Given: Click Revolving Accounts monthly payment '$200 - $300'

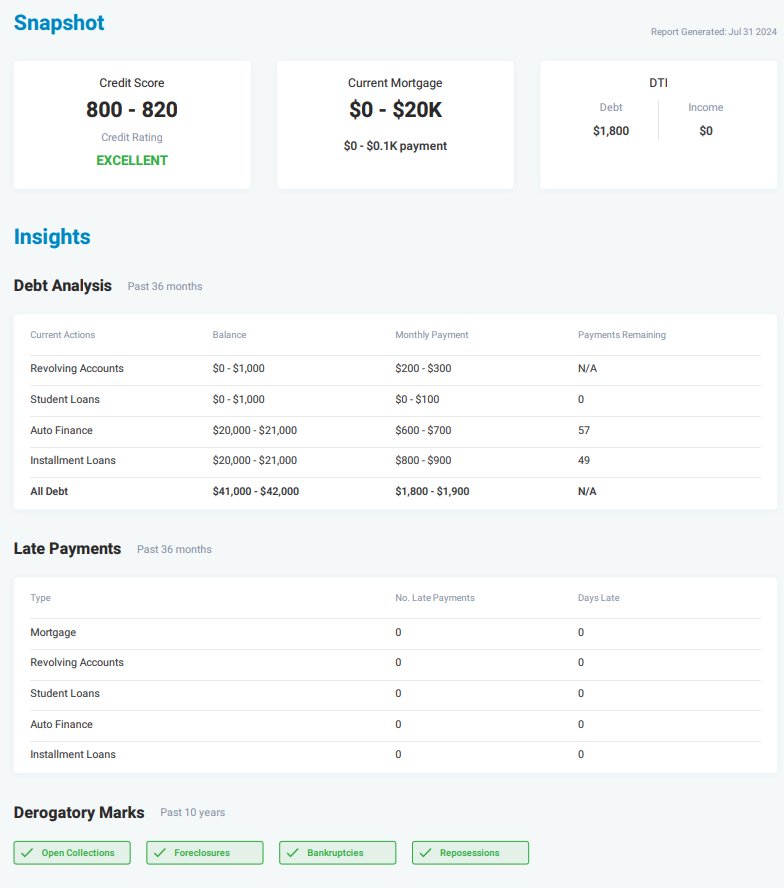Looking at the screenshot, I should (x=423, y=368).
